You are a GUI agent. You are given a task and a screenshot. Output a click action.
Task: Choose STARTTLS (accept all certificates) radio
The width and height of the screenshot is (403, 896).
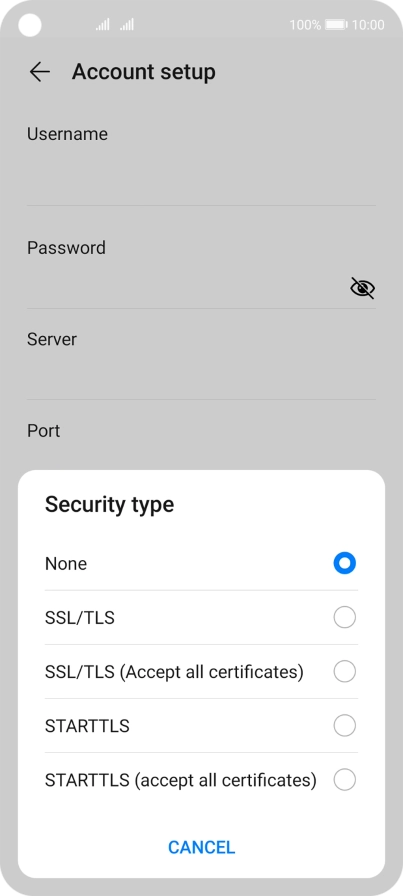pos(345,780)
